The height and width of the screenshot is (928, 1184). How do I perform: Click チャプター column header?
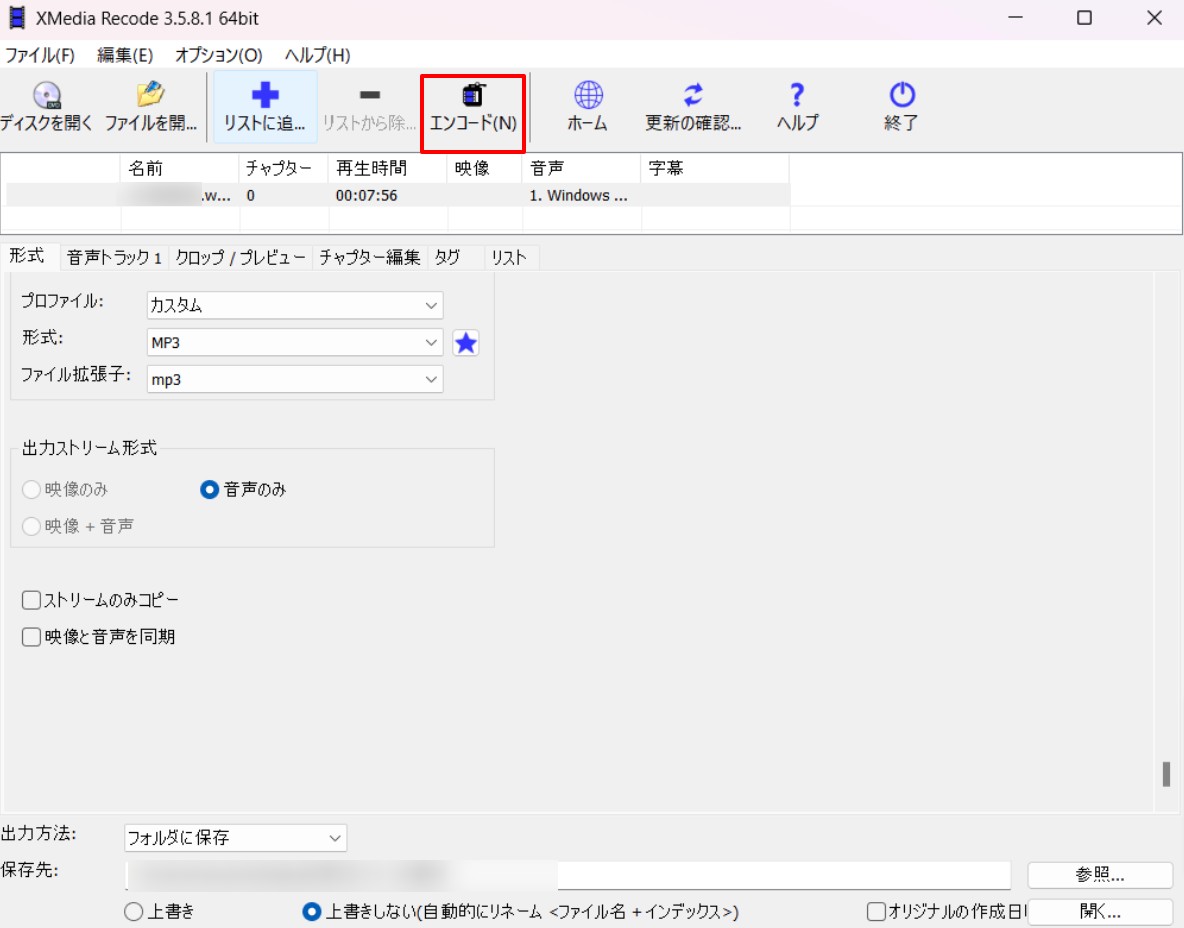pos(284,168)
